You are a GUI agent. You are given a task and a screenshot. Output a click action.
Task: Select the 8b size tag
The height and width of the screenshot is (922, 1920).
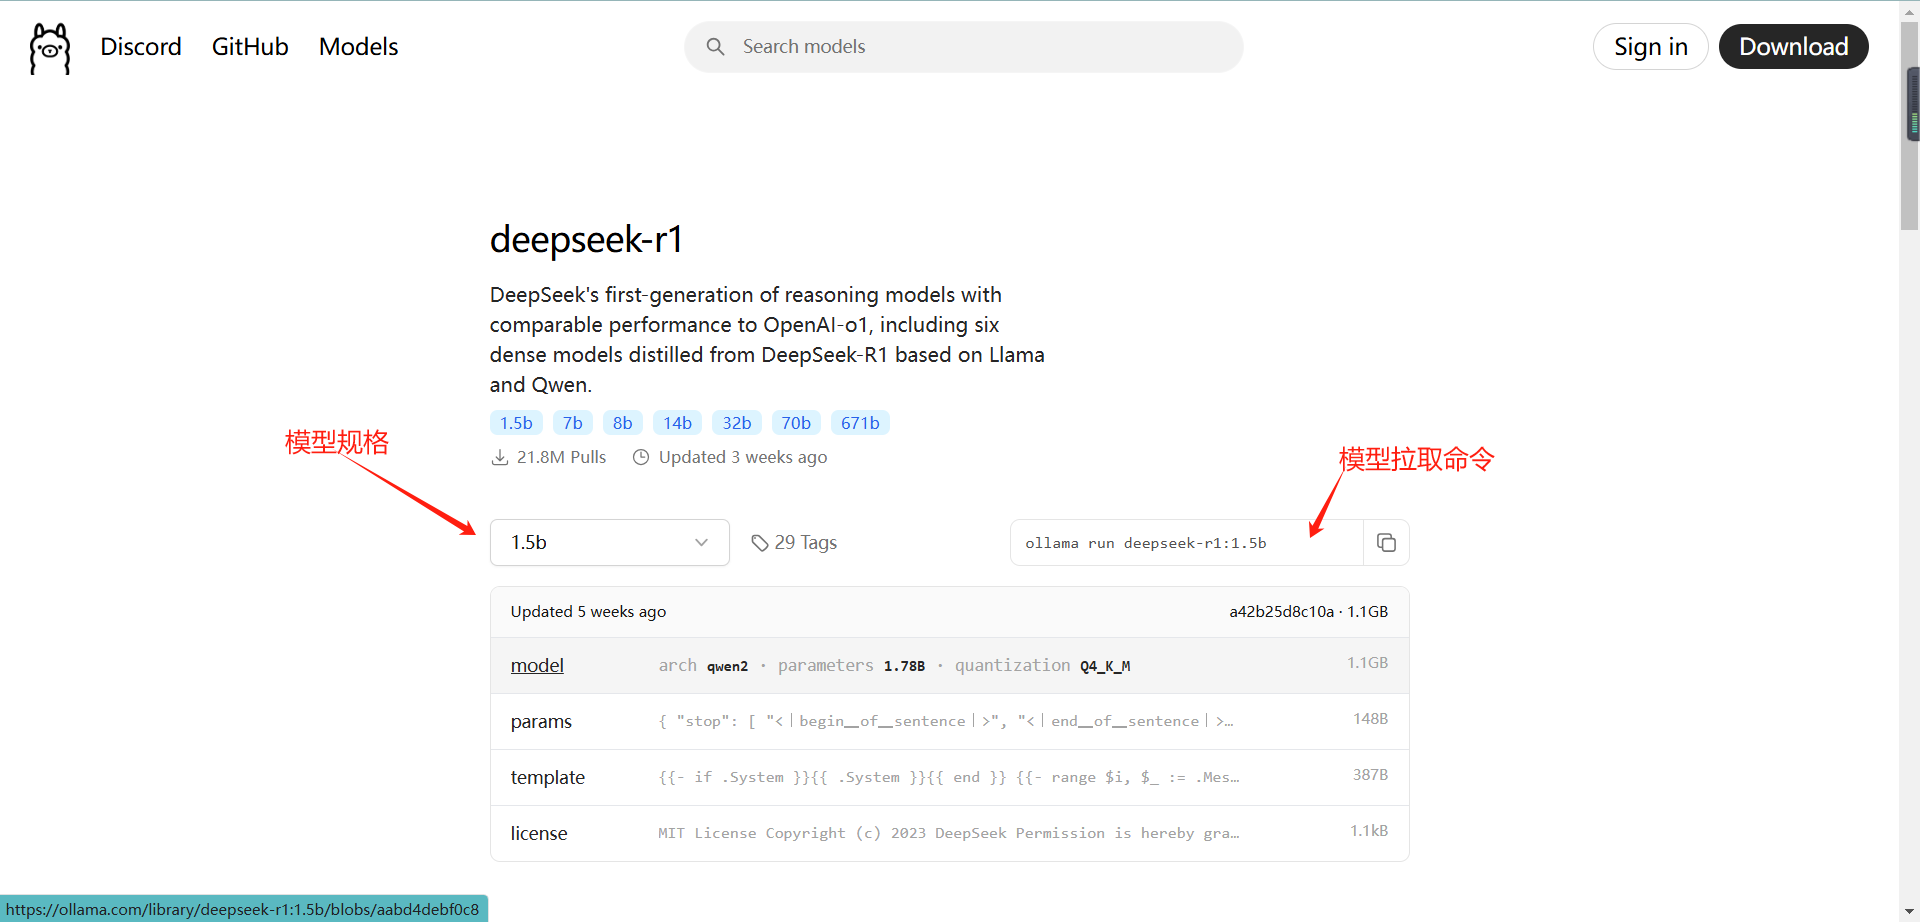tap(623, 423)
